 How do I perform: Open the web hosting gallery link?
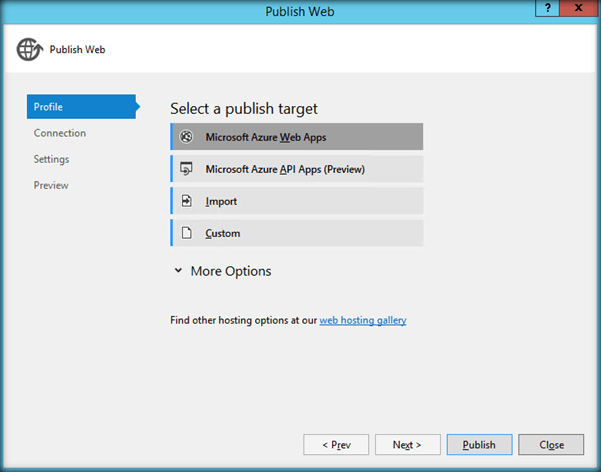[363, 320]
